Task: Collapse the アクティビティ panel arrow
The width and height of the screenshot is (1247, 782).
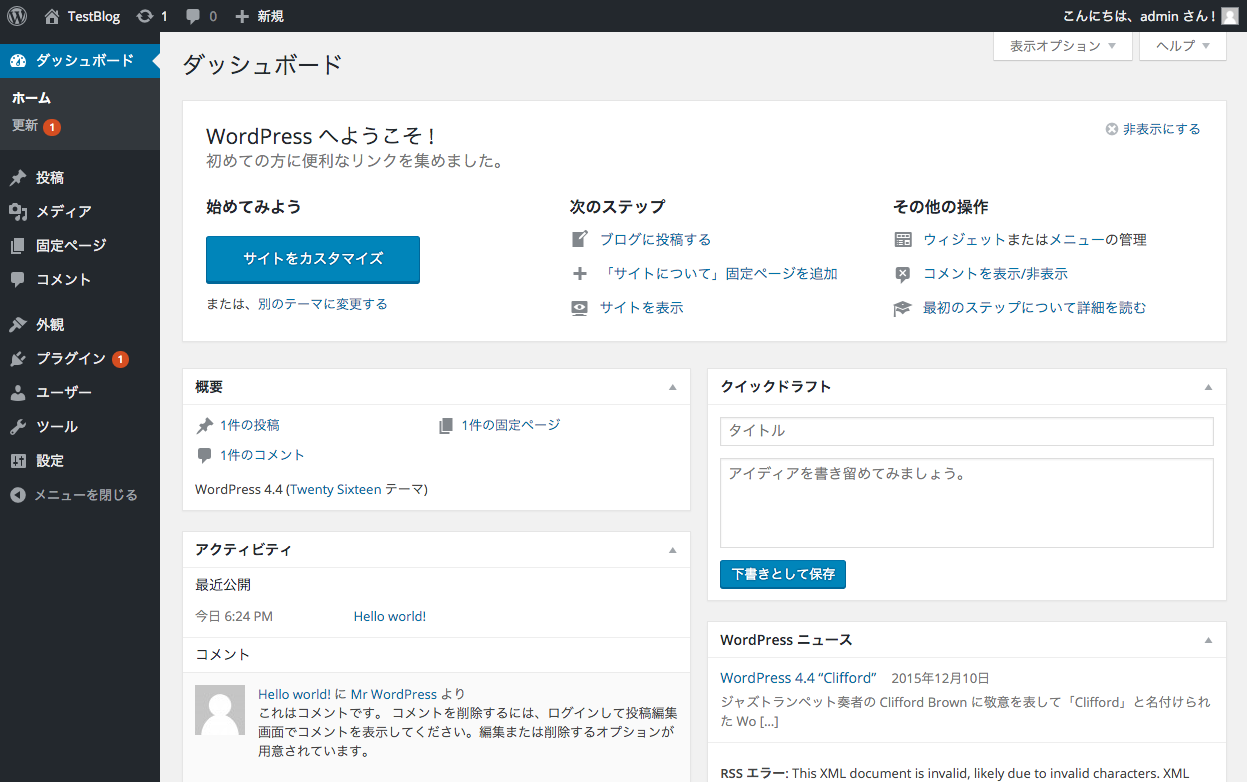Action: [673, 550]
